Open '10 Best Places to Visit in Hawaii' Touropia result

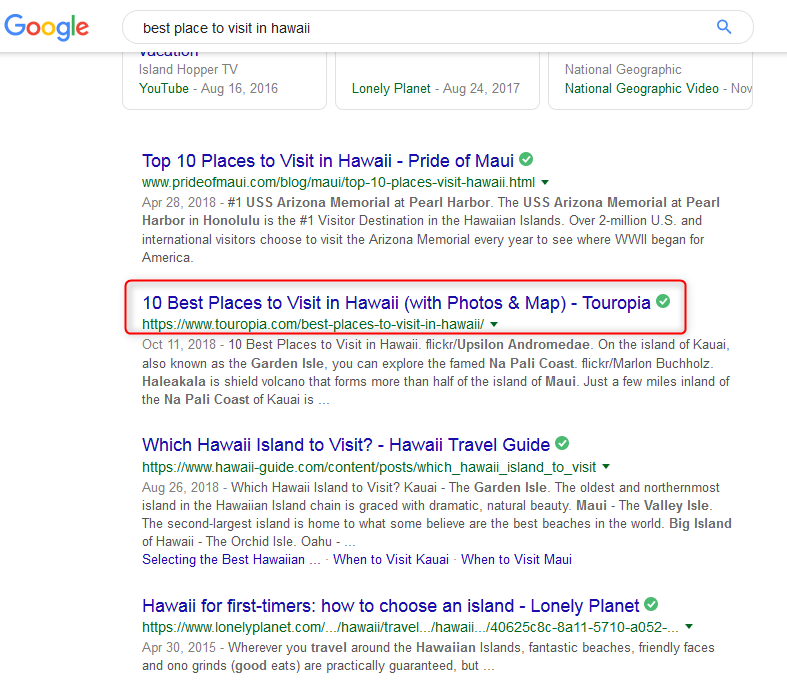(396, 303)
